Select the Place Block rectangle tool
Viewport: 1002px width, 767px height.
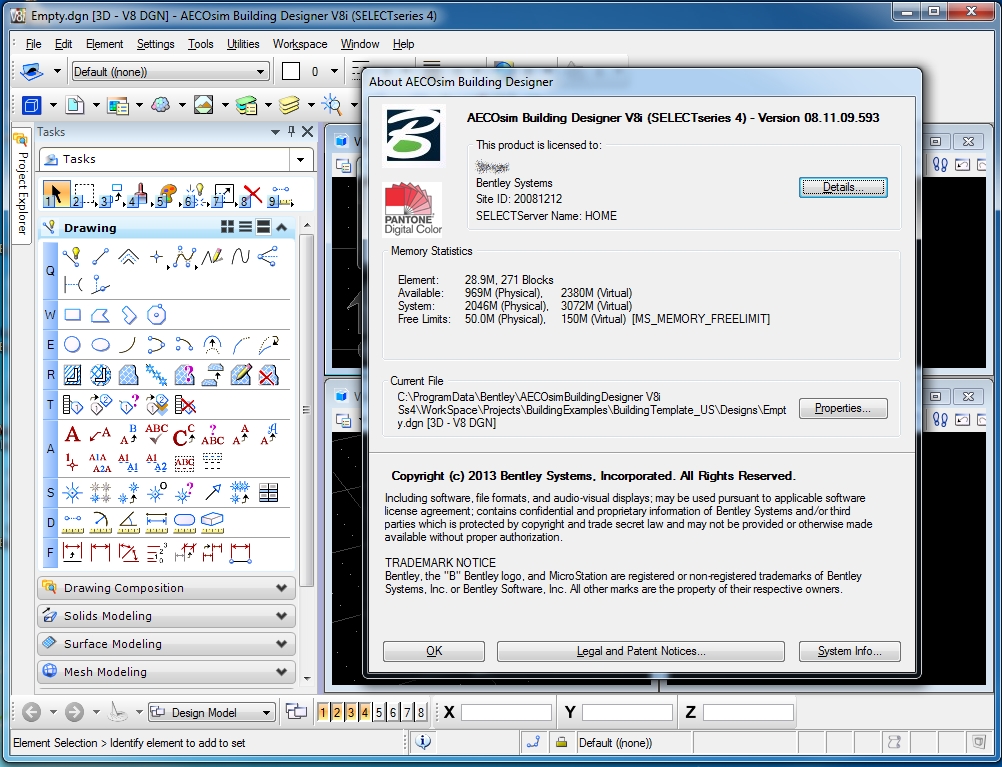pyautogui.click(x=72, y=314)
